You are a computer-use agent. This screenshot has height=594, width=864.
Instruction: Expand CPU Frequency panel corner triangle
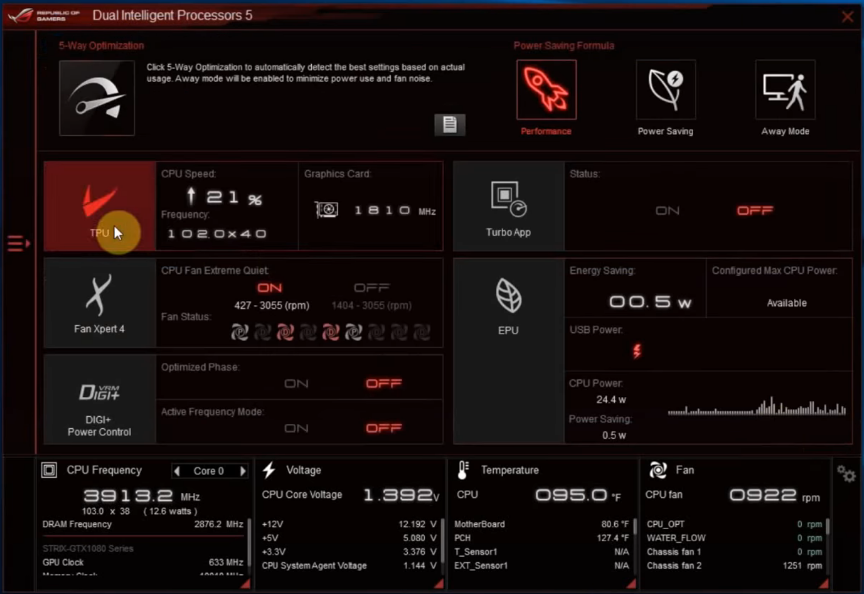245,583
